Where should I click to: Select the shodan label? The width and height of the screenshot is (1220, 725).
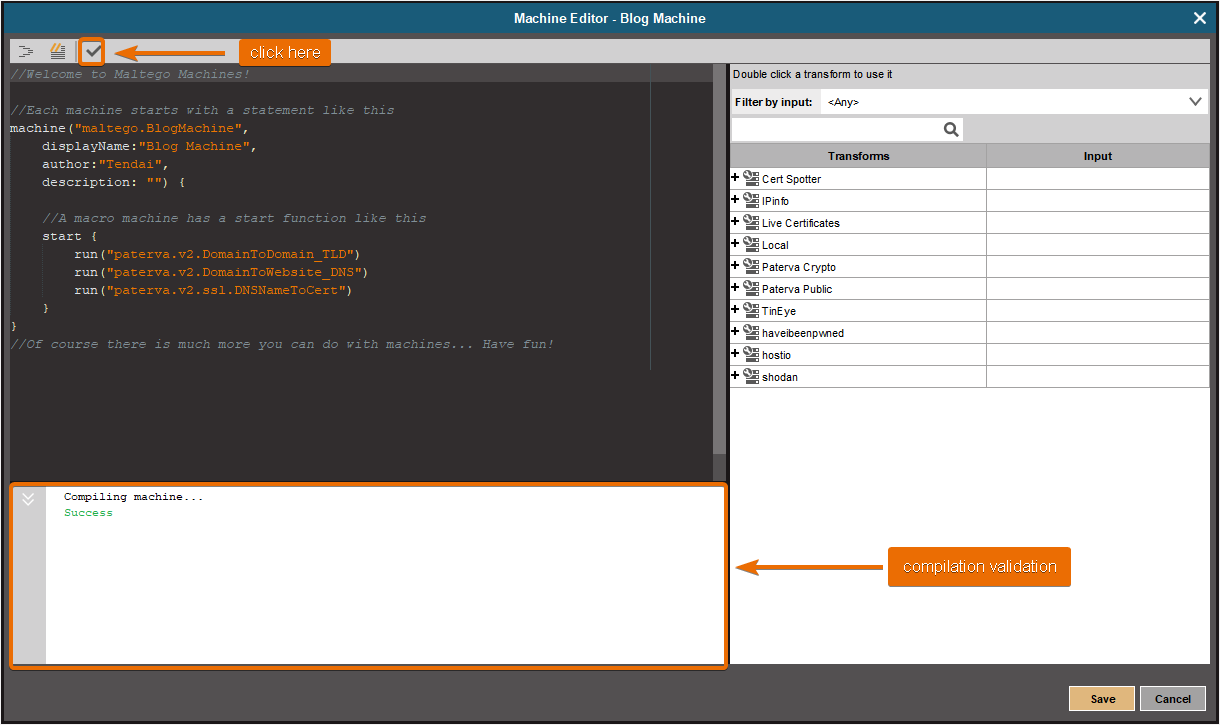click(780, 377)
